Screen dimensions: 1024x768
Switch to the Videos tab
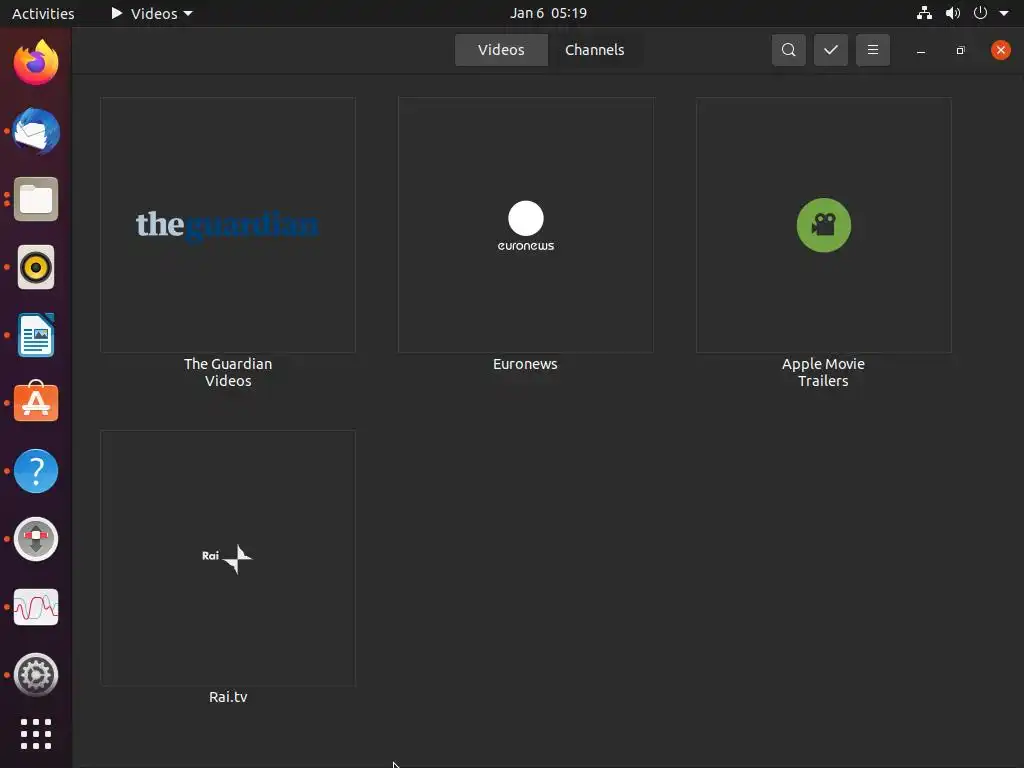coord(501,50)
